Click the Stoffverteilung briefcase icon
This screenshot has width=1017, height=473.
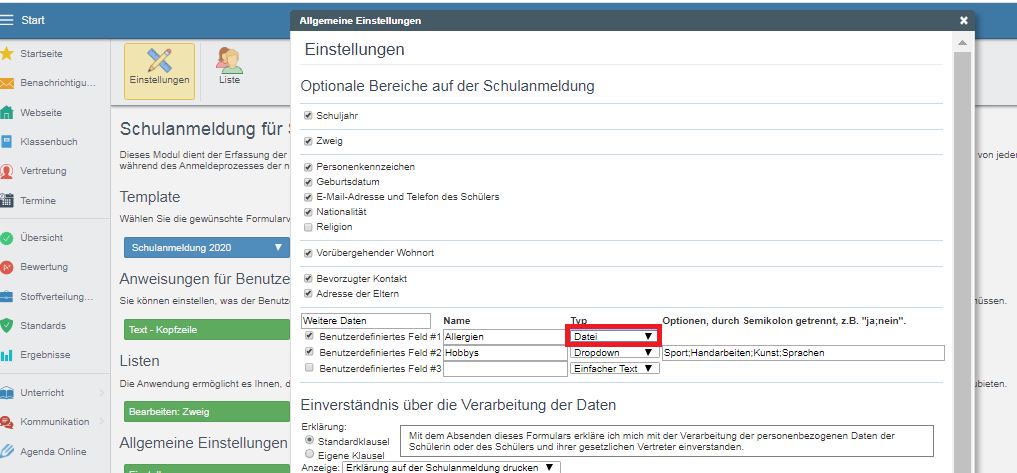coord(6,297)
